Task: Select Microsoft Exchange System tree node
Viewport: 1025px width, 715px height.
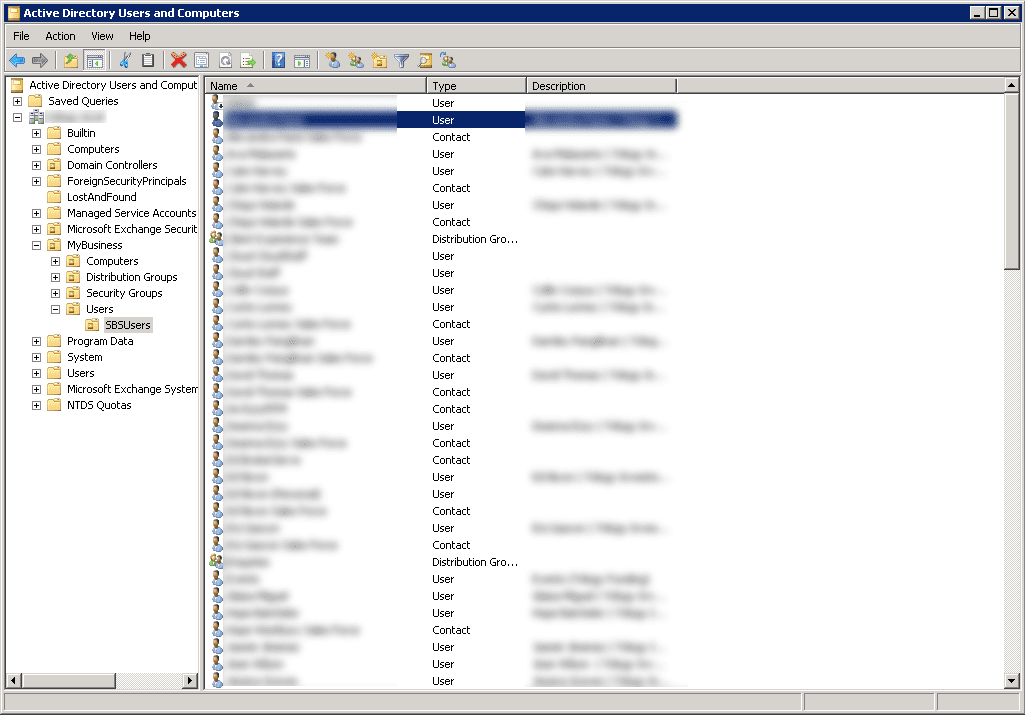Action: click(x=132, y=389)
